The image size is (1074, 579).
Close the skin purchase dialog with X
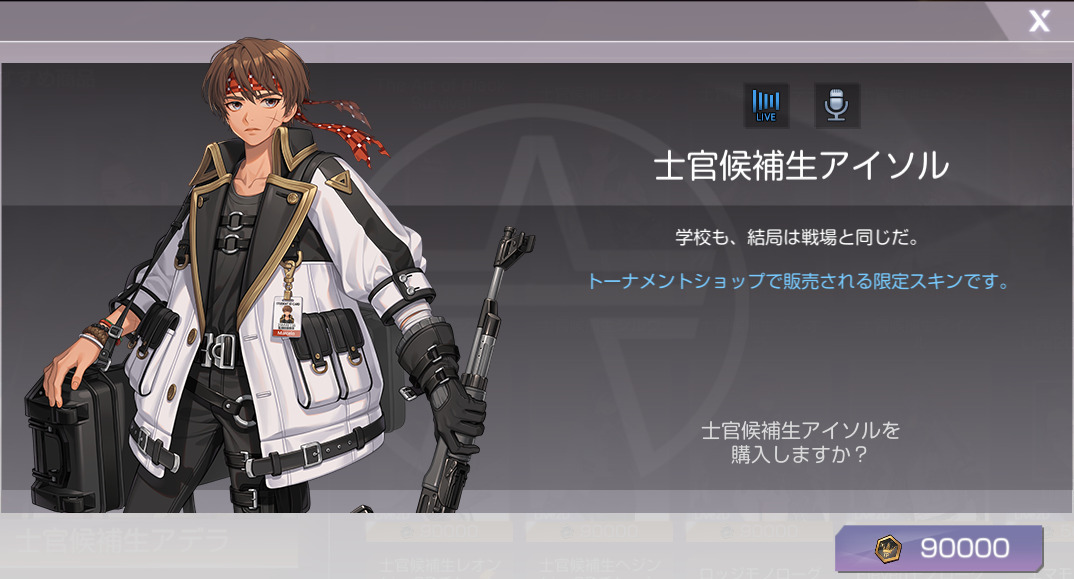point(1039,21)
